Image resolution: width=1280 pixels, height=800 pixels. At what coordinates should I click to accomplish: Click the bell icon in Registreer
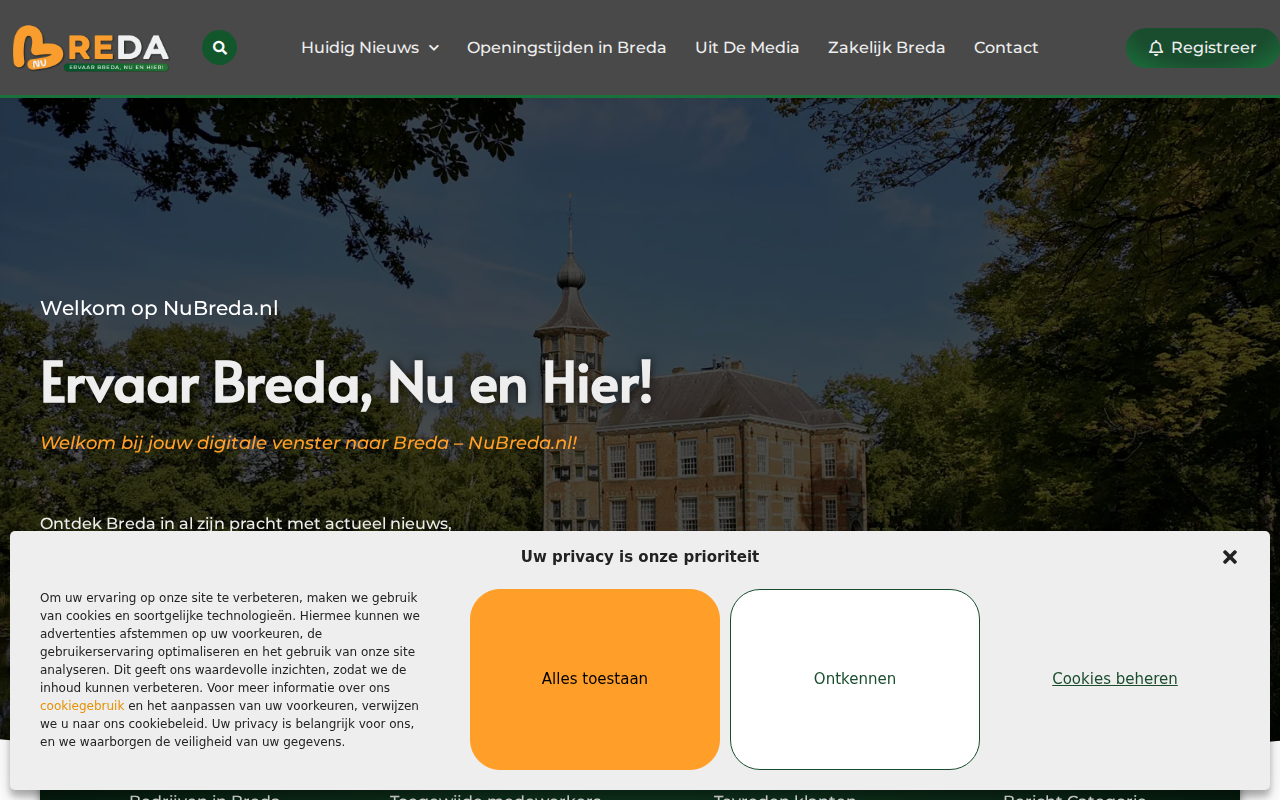1156,48
